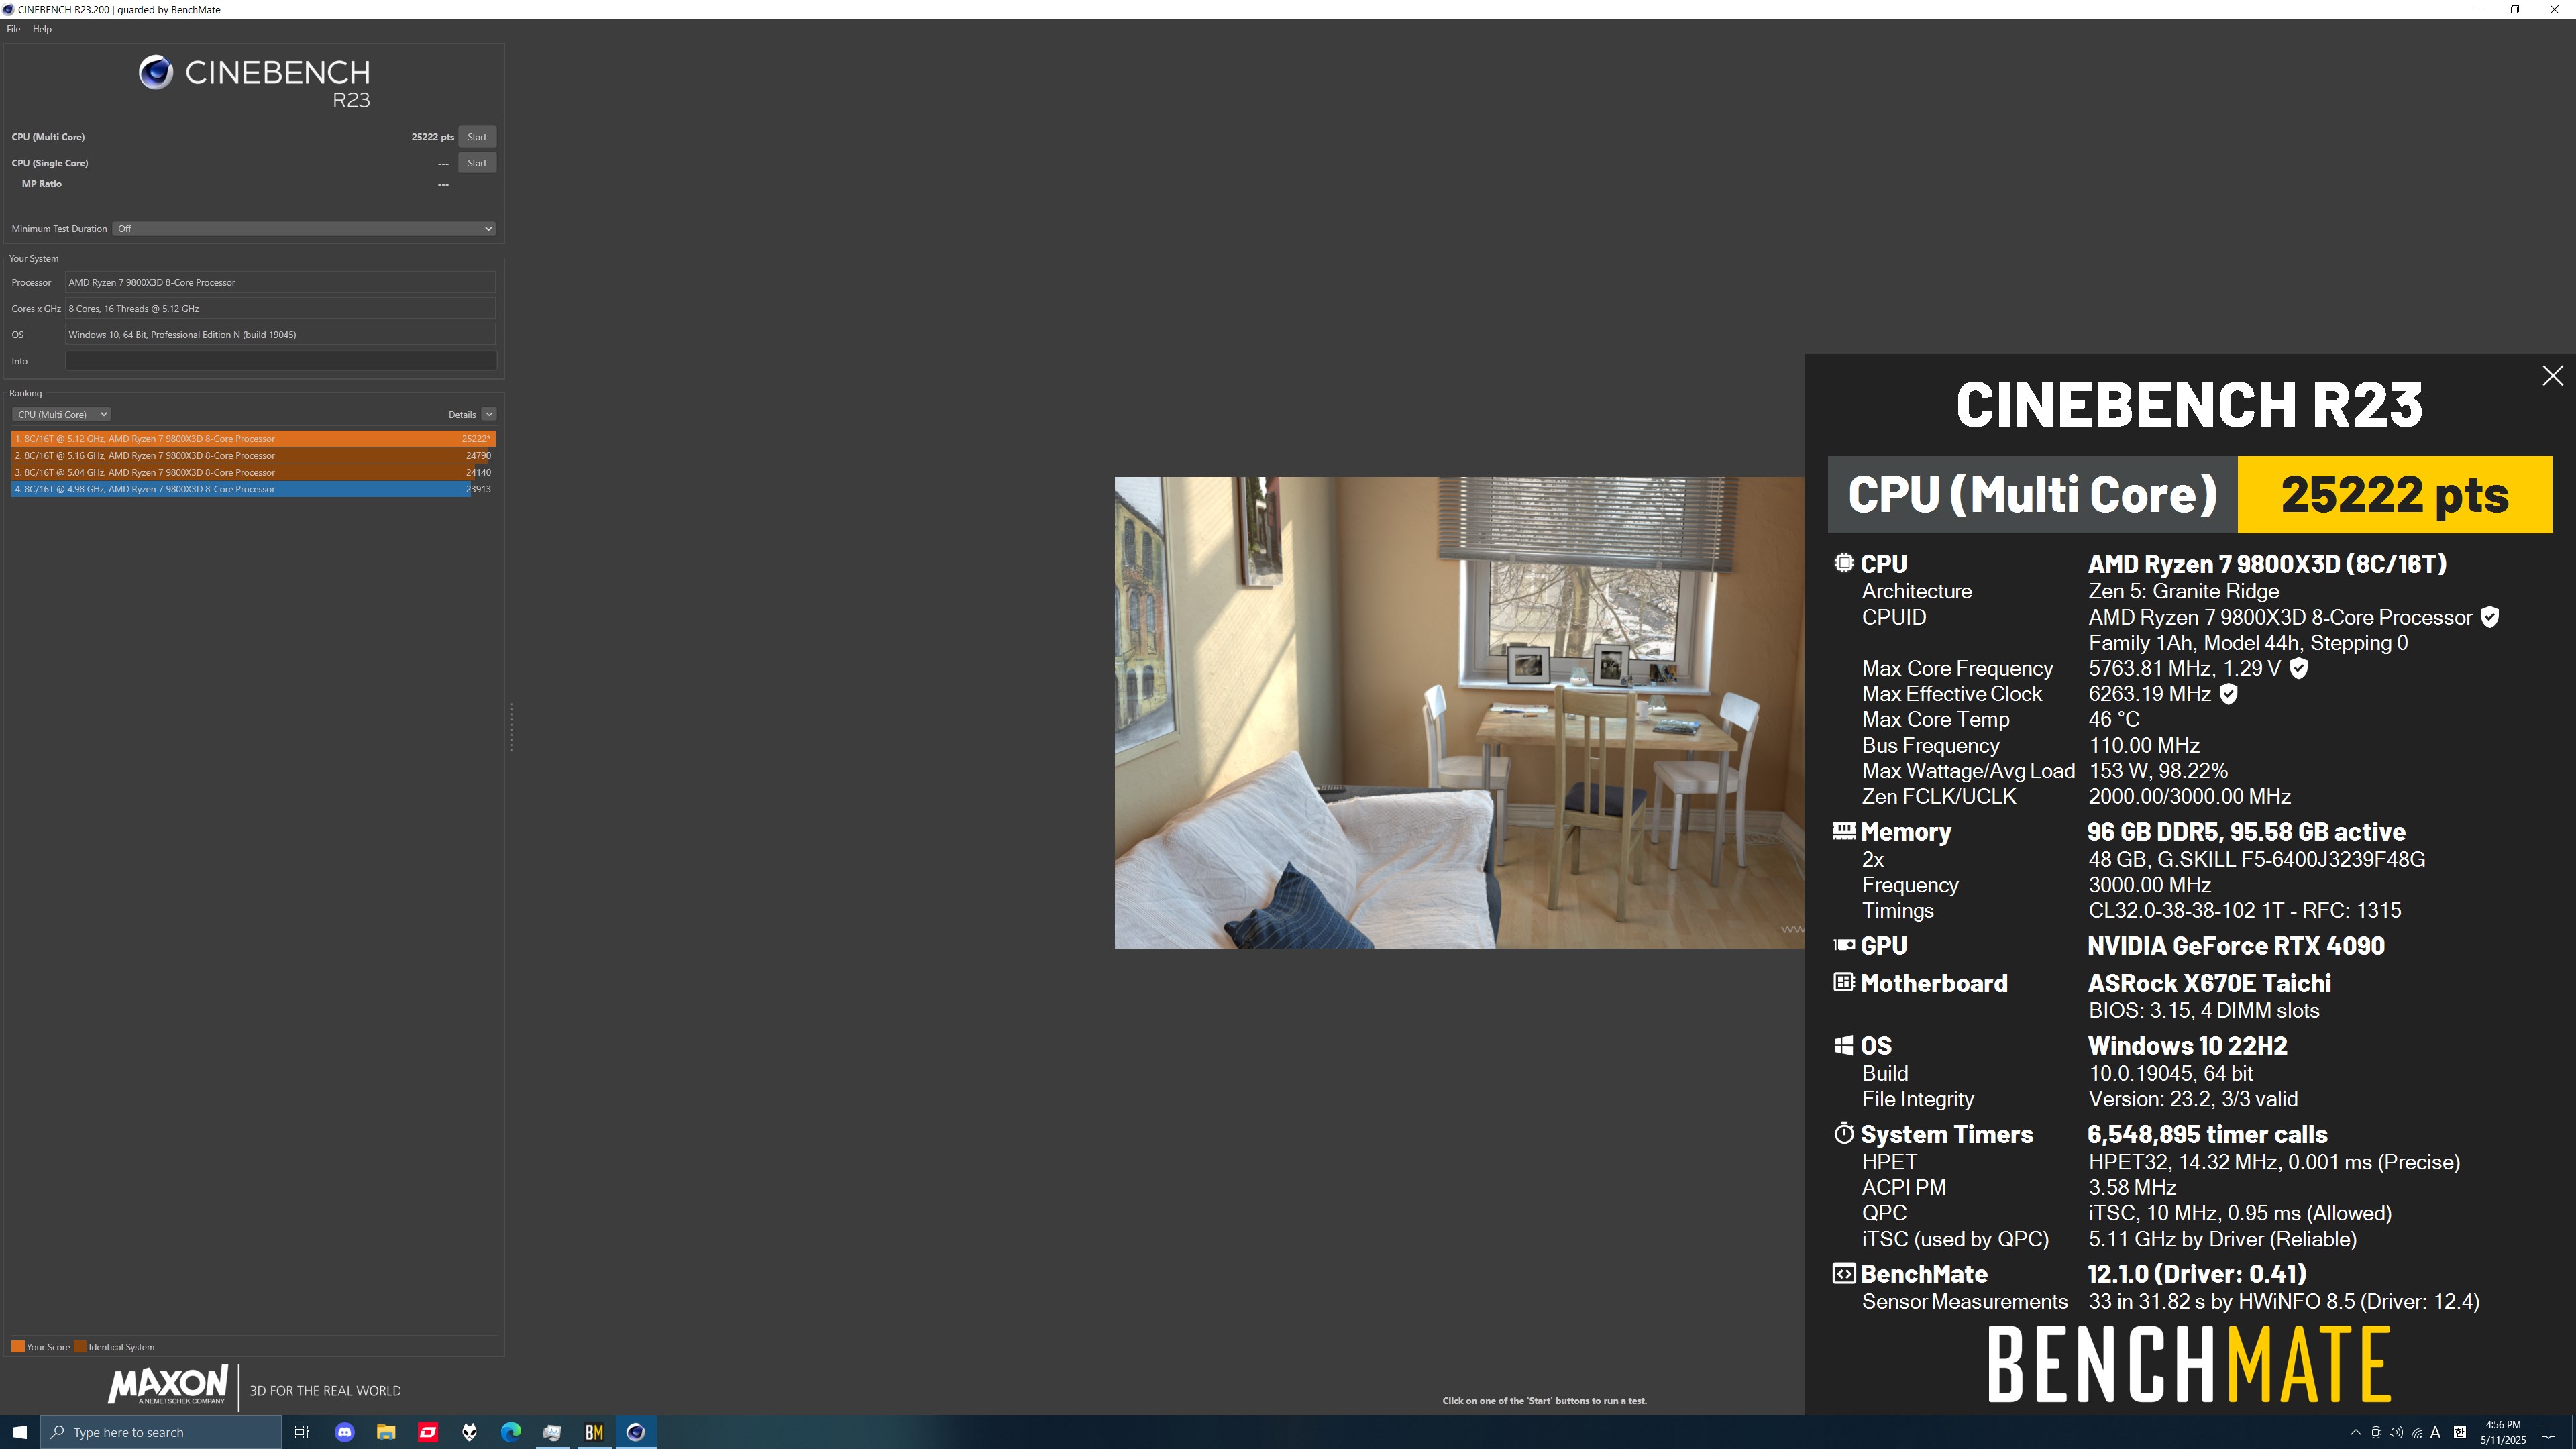Screen dimensions: 2576x1449
Task: Open network settings from the tray
Action: 2416,1432
